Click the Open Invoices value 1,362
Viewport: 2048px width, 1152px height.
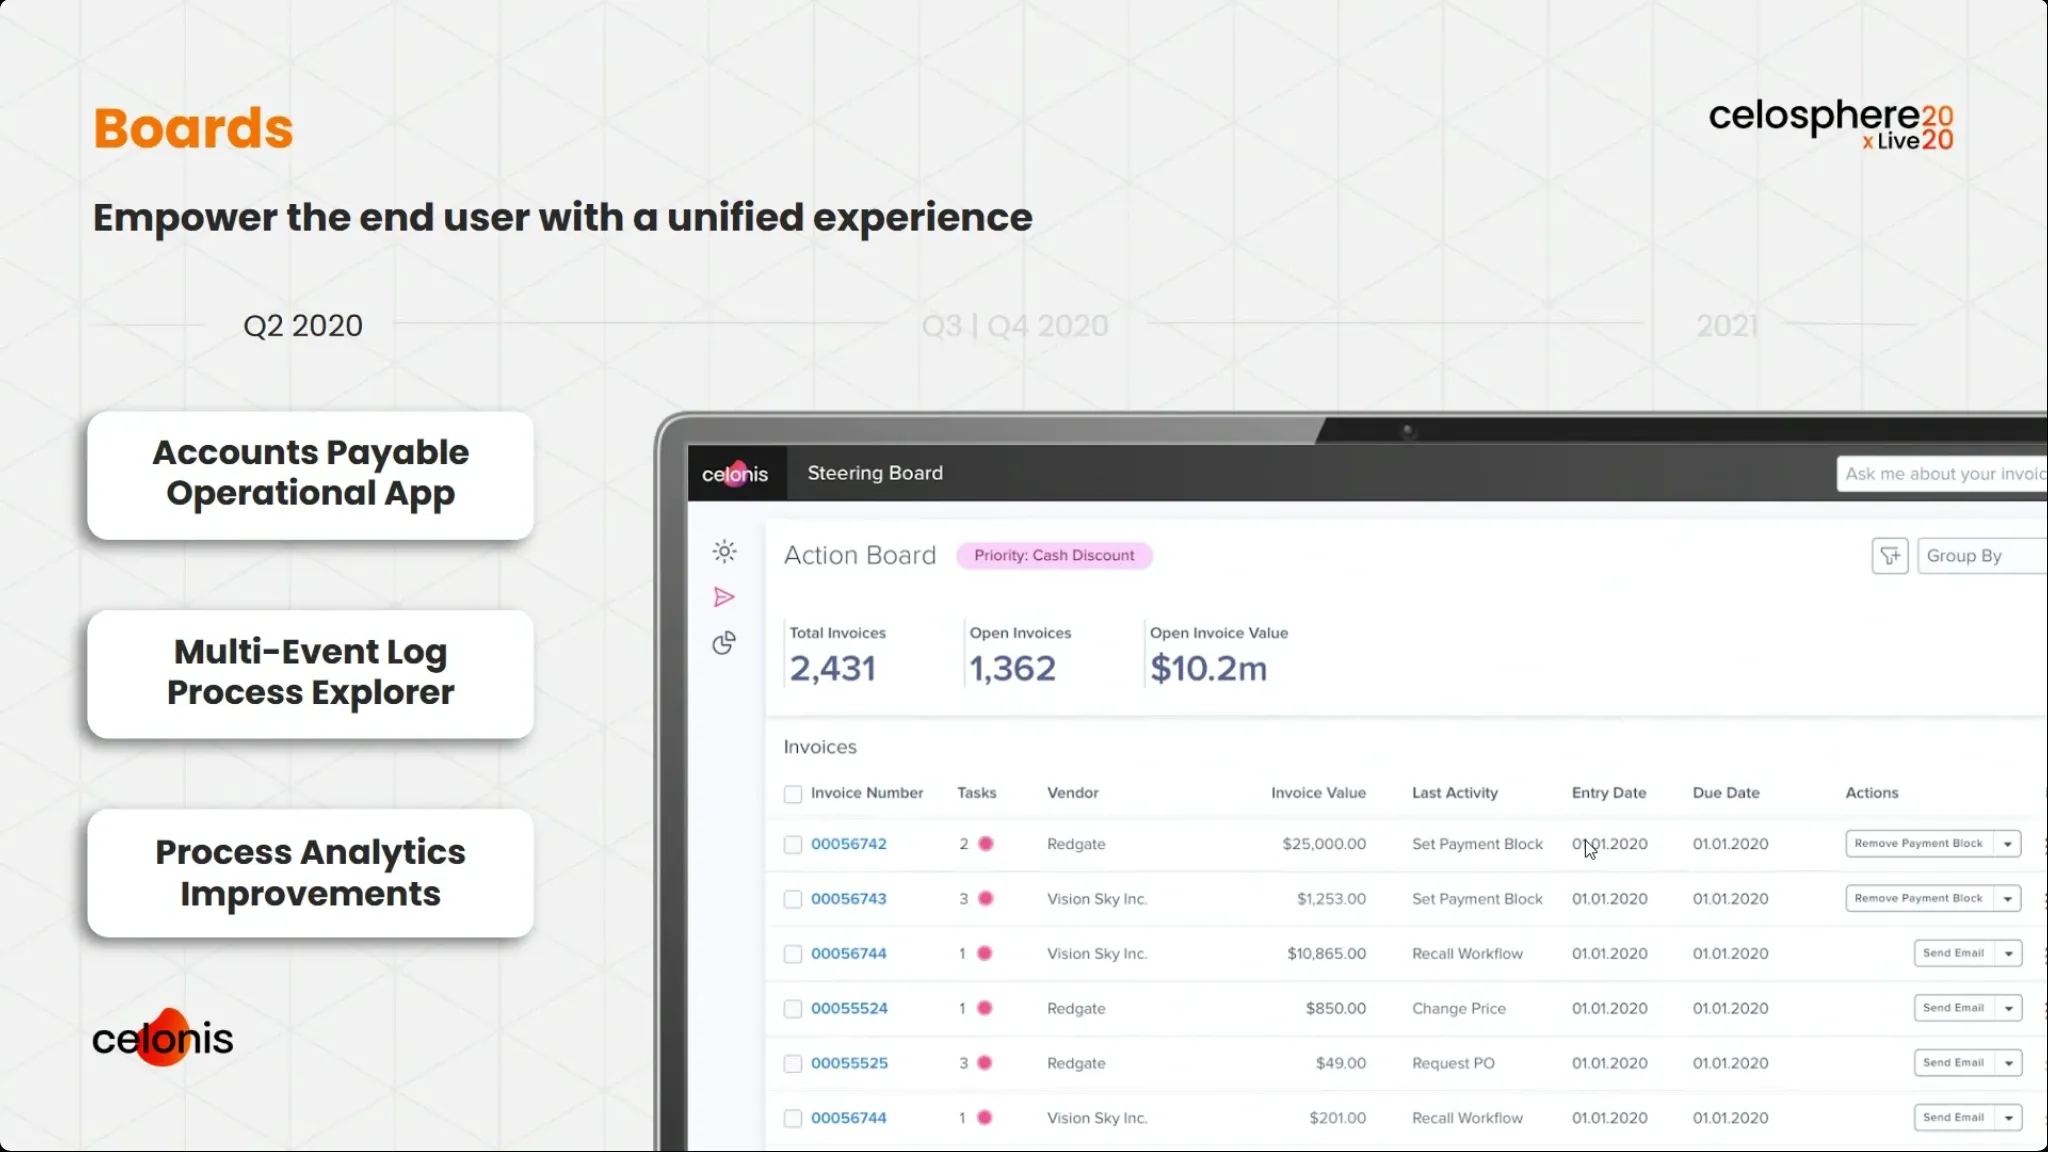1013,668
